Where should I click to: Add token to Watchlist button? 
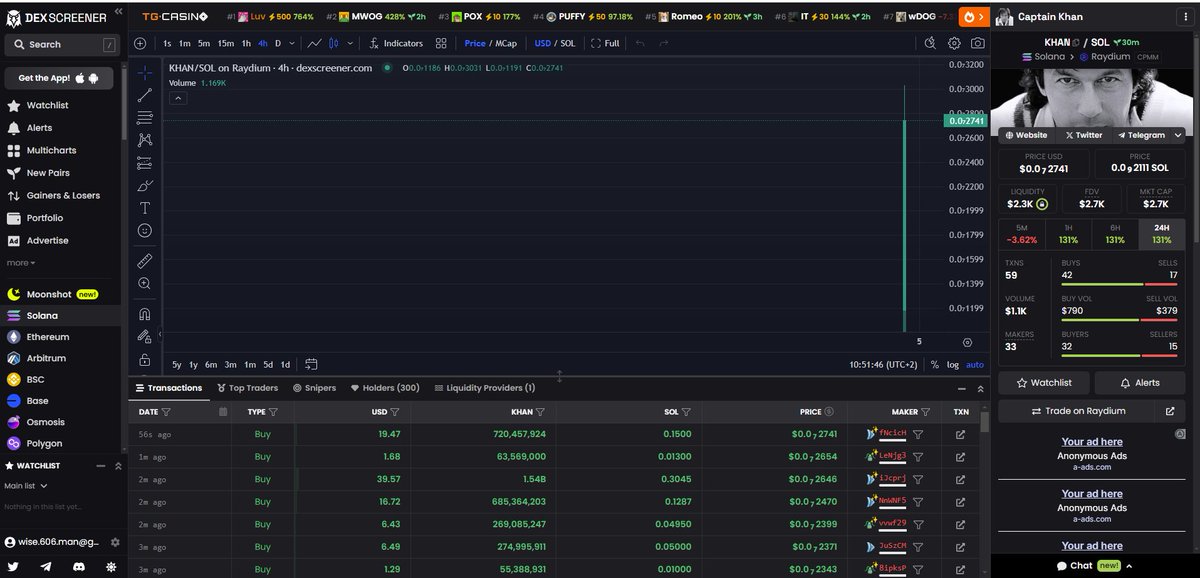pos(1044,383)
